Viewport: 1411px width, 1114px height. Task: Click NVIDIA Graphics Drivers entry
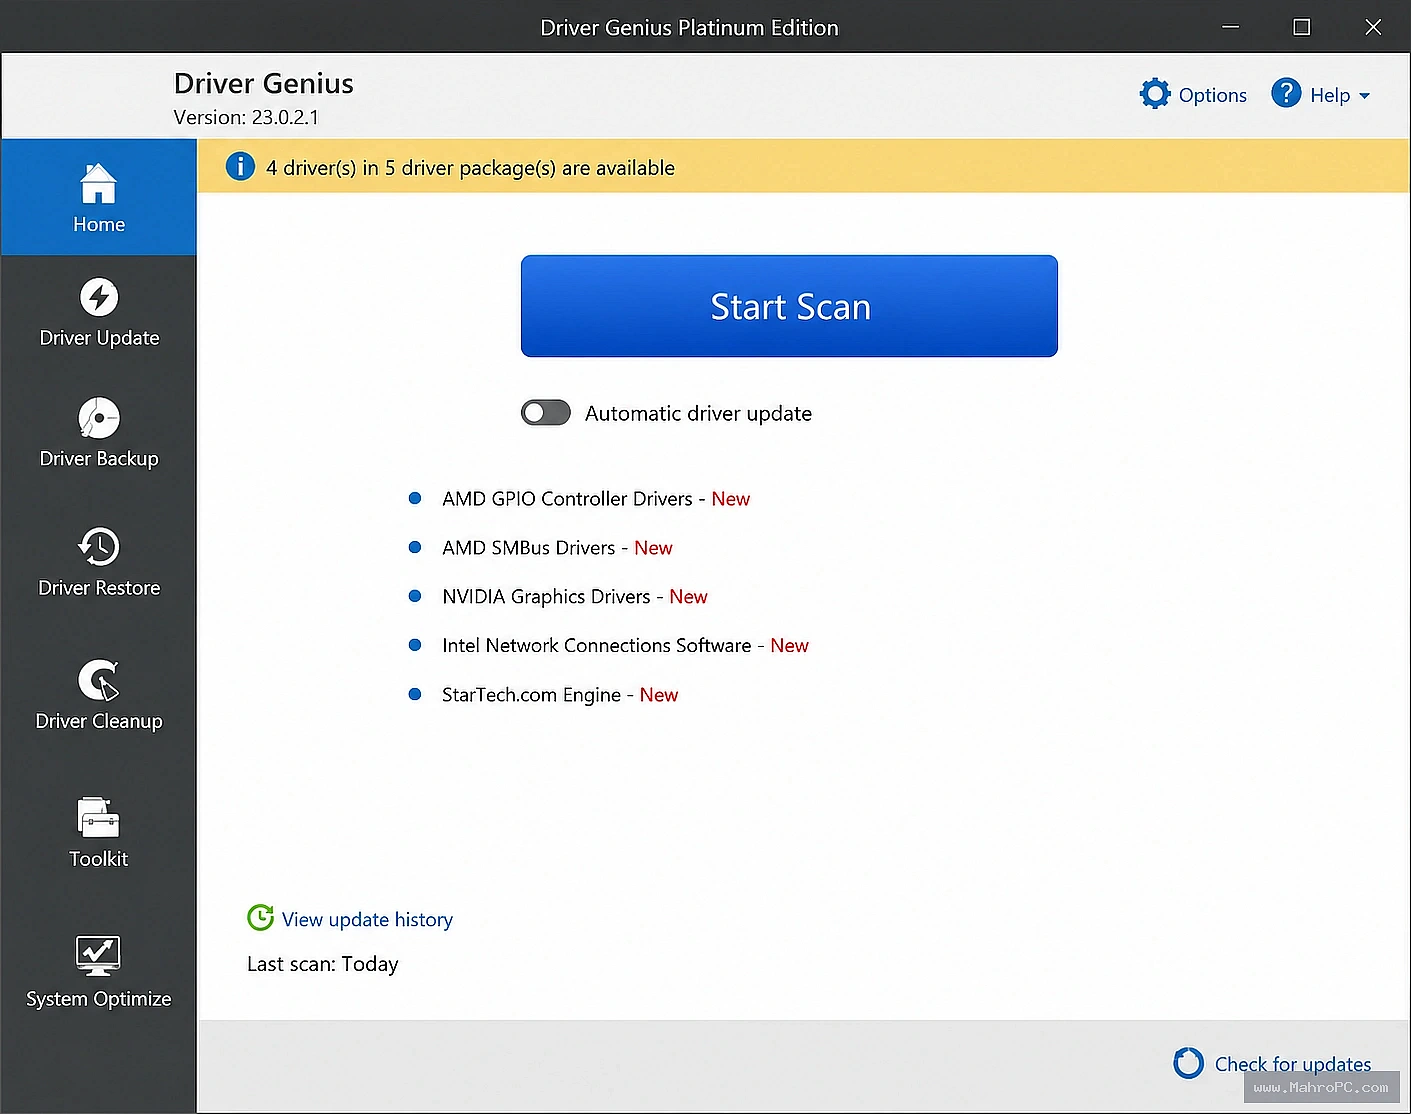[574, 597]
